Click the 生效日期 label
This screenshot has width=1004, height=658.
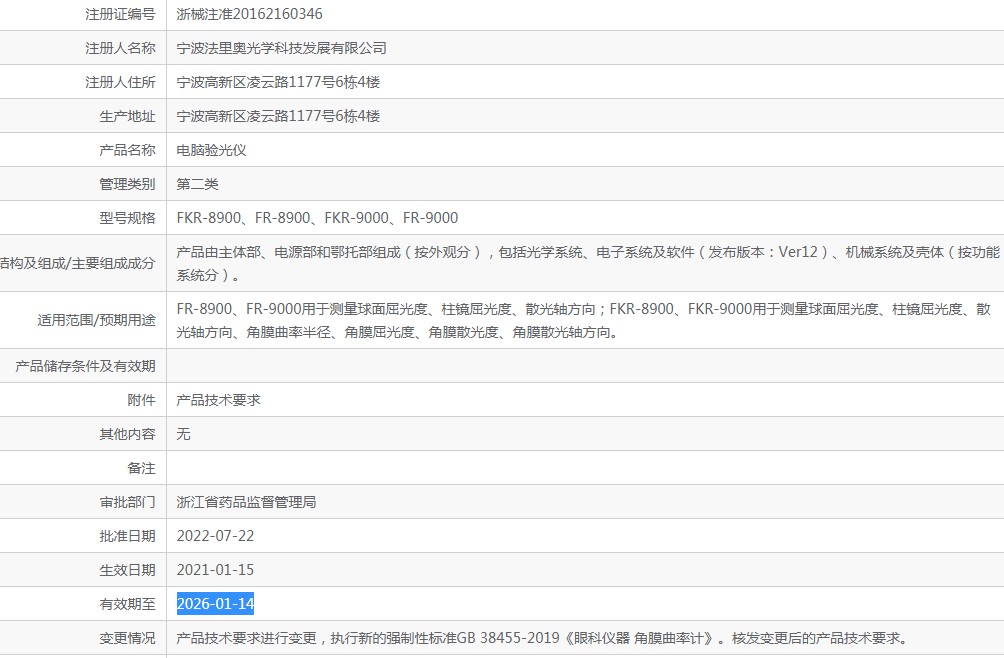[127, 569]
